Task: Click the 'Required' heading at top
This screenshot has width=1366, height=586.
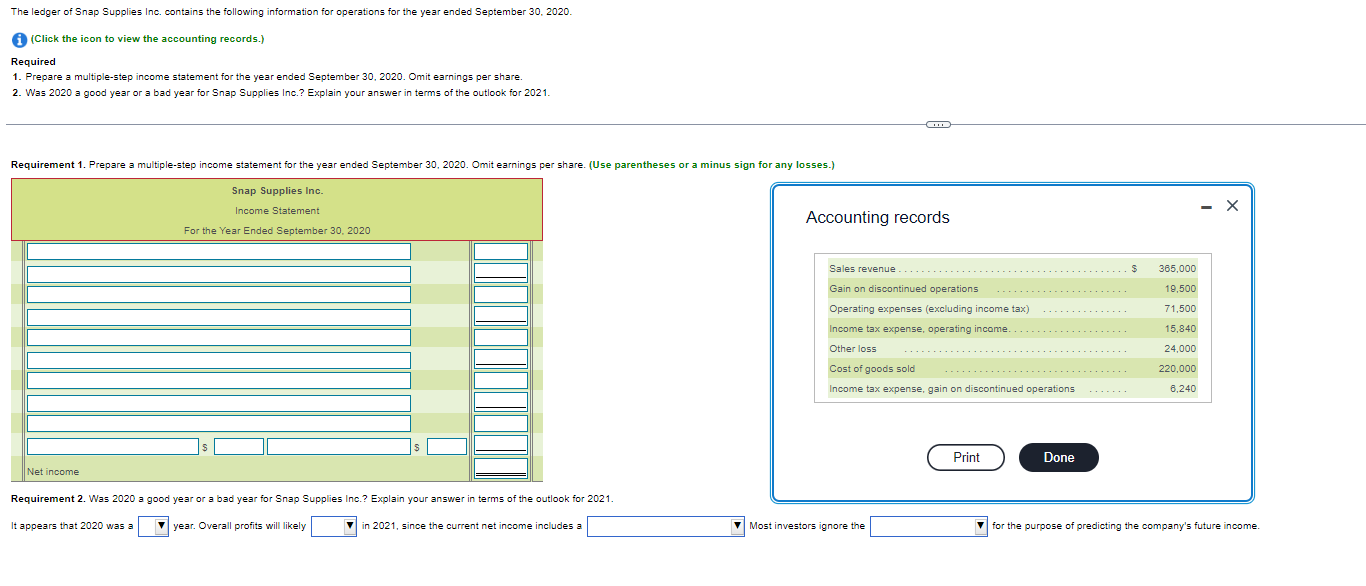Action: tap(33, 62)
